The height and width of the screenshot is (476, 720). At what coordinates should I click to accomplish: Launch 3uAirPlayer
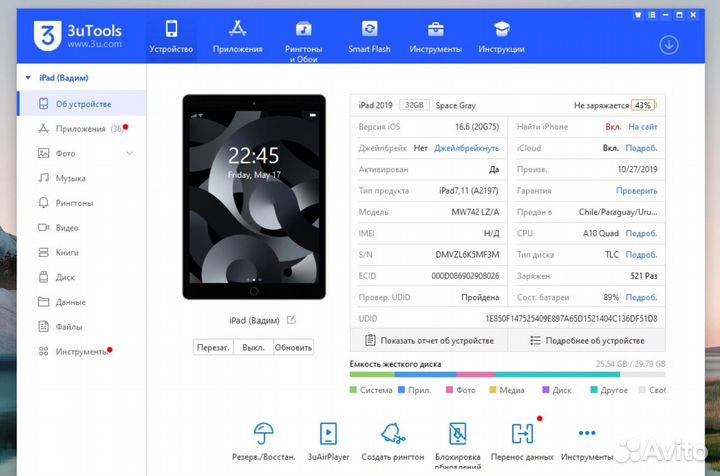coord(328,441)
